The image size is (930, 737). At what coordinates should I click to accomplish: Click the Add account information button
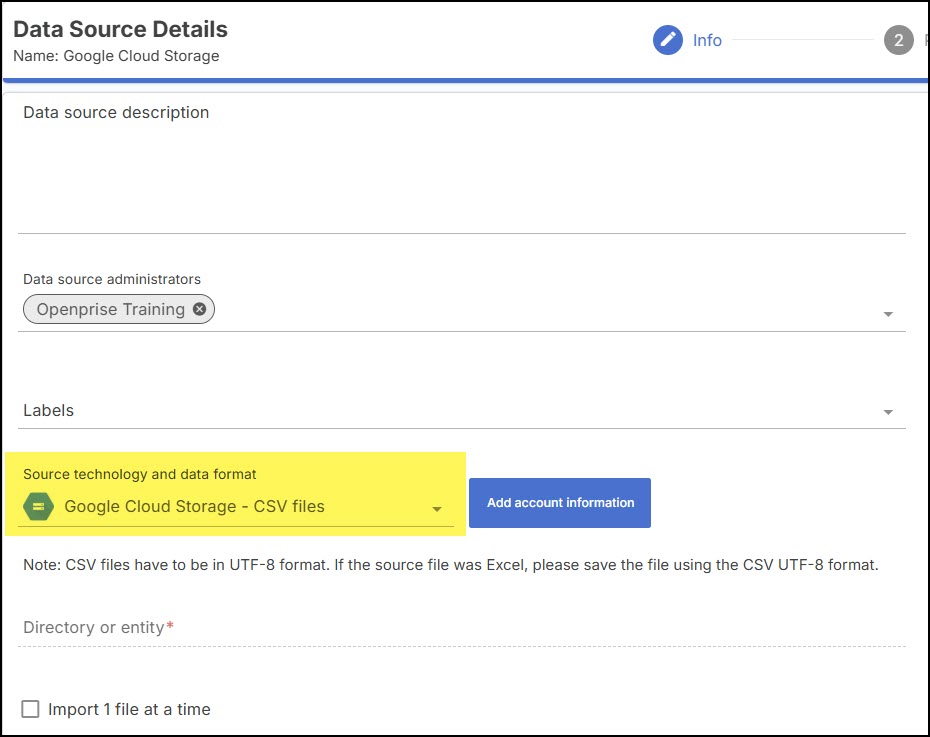(560, 503)
